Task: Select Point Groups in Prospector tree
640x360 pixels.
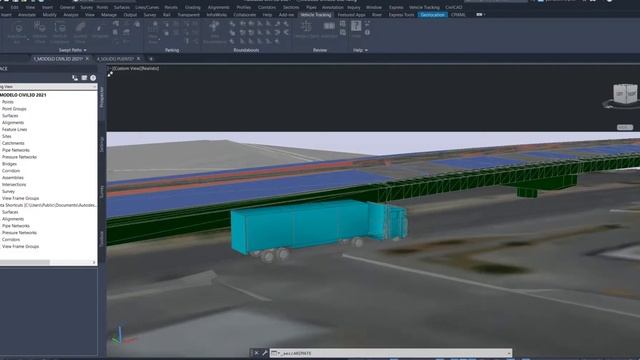Action: (14, 109)
